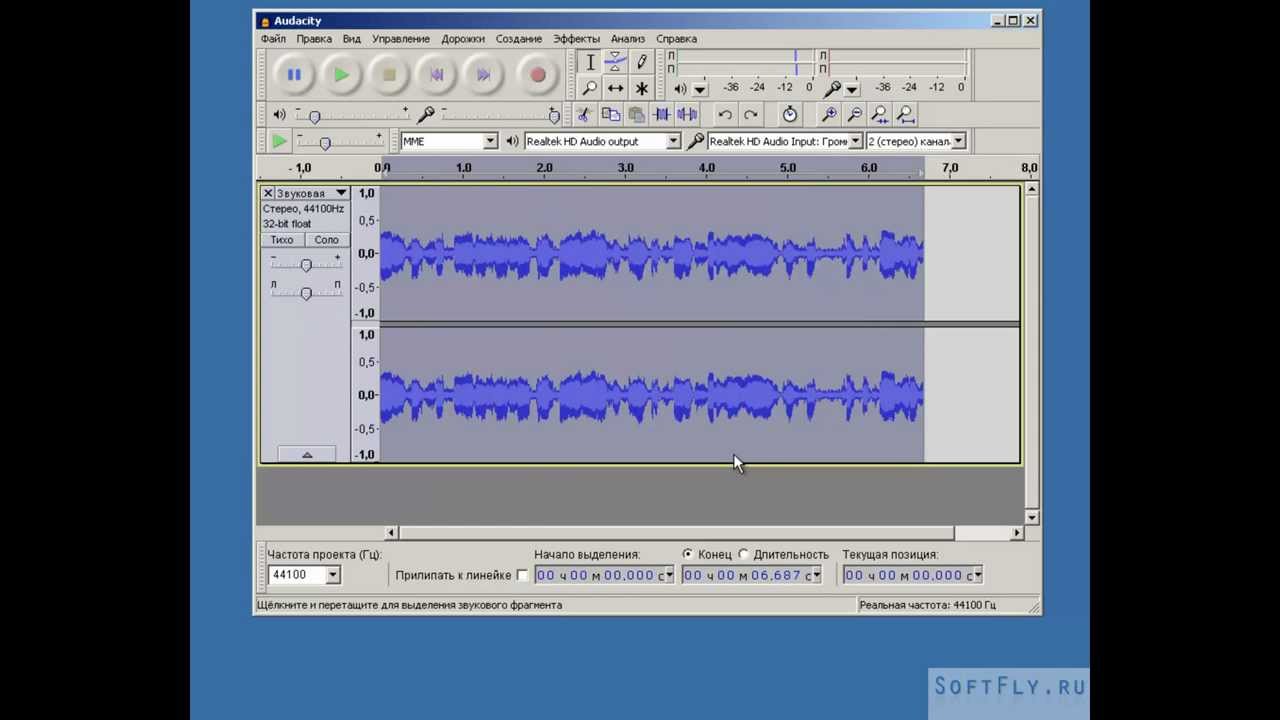The height and width of the screenshot is (720, 1280).
Task: Open the Управление menu
Action: pyautogui.click(x=401, y=39)
